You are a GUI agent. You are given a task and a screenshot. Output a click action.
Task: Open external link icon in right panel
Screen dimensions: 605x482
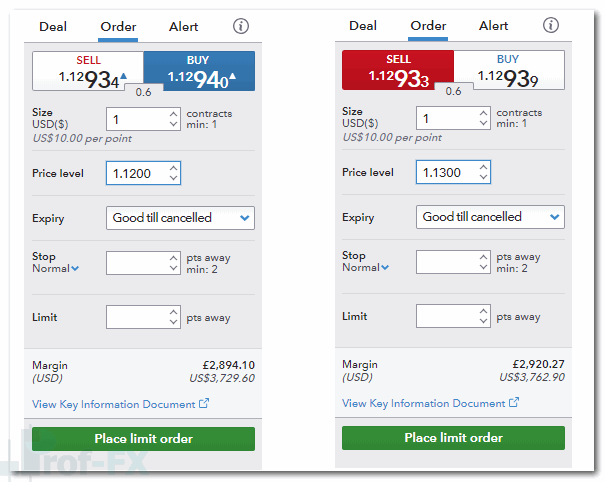[x=514, y=403]
